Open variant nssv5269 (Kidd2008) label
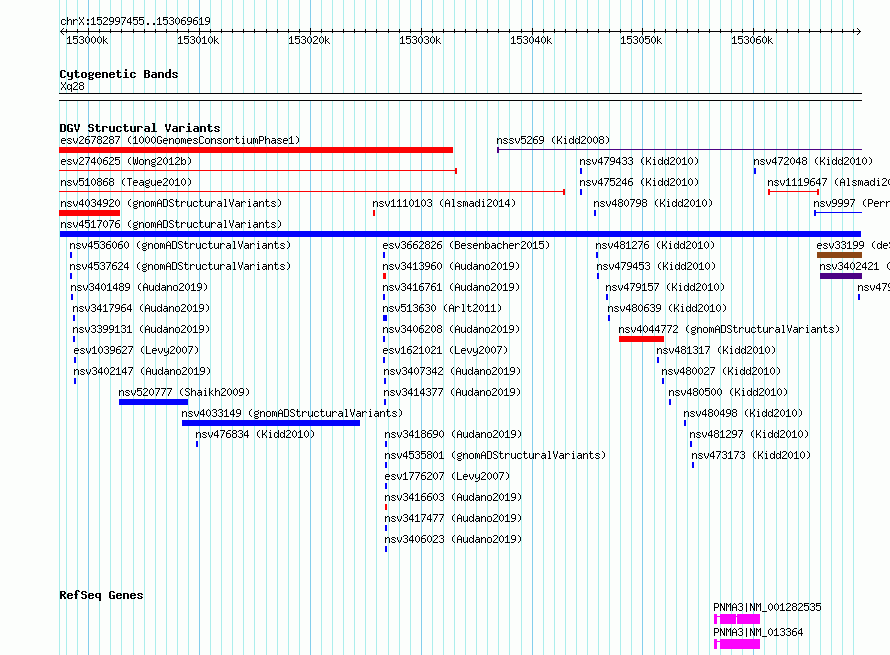890x655 pixels. pos(553,140)
